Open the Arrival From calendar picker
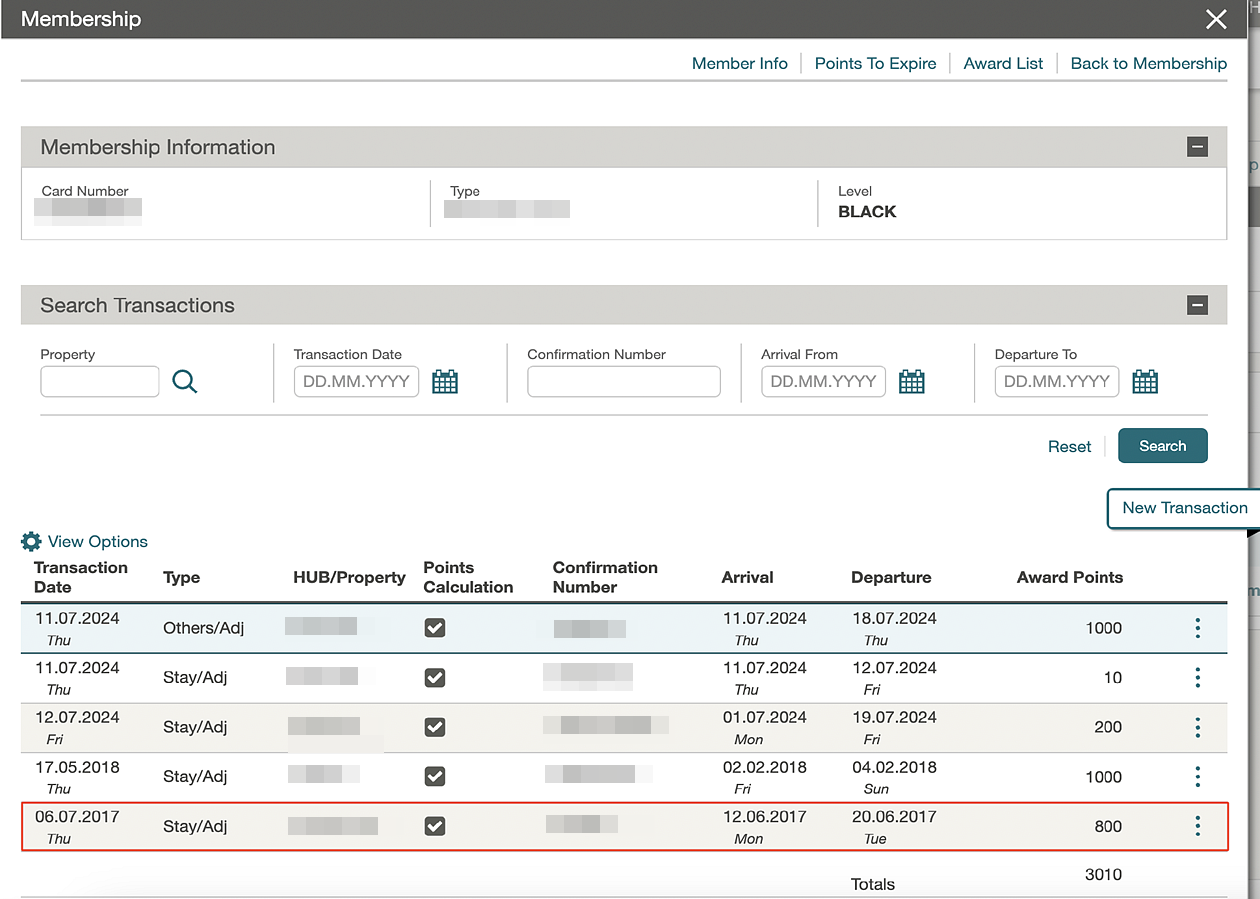The width and height of the screenshot is (1260, 899). pos(912,381)
